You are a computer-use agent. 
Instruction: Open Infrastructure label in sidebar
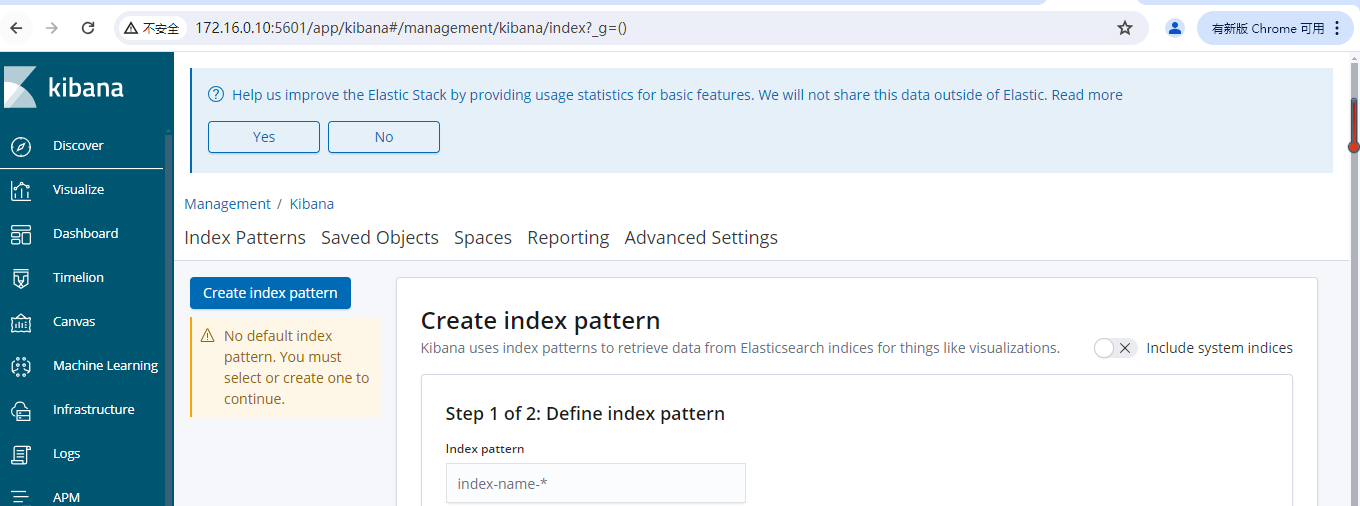[x=93, y=410]
